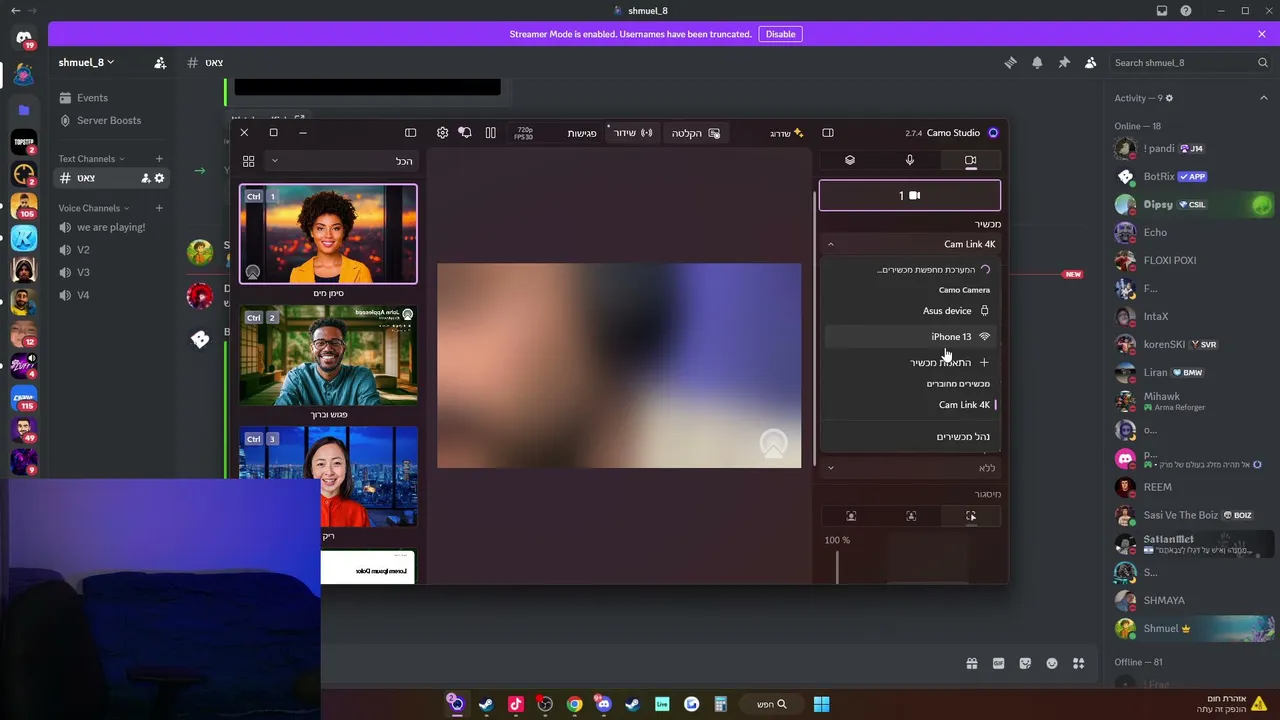Open the Discord emoji picker
1280x720 pixels.
(1052, 663)
